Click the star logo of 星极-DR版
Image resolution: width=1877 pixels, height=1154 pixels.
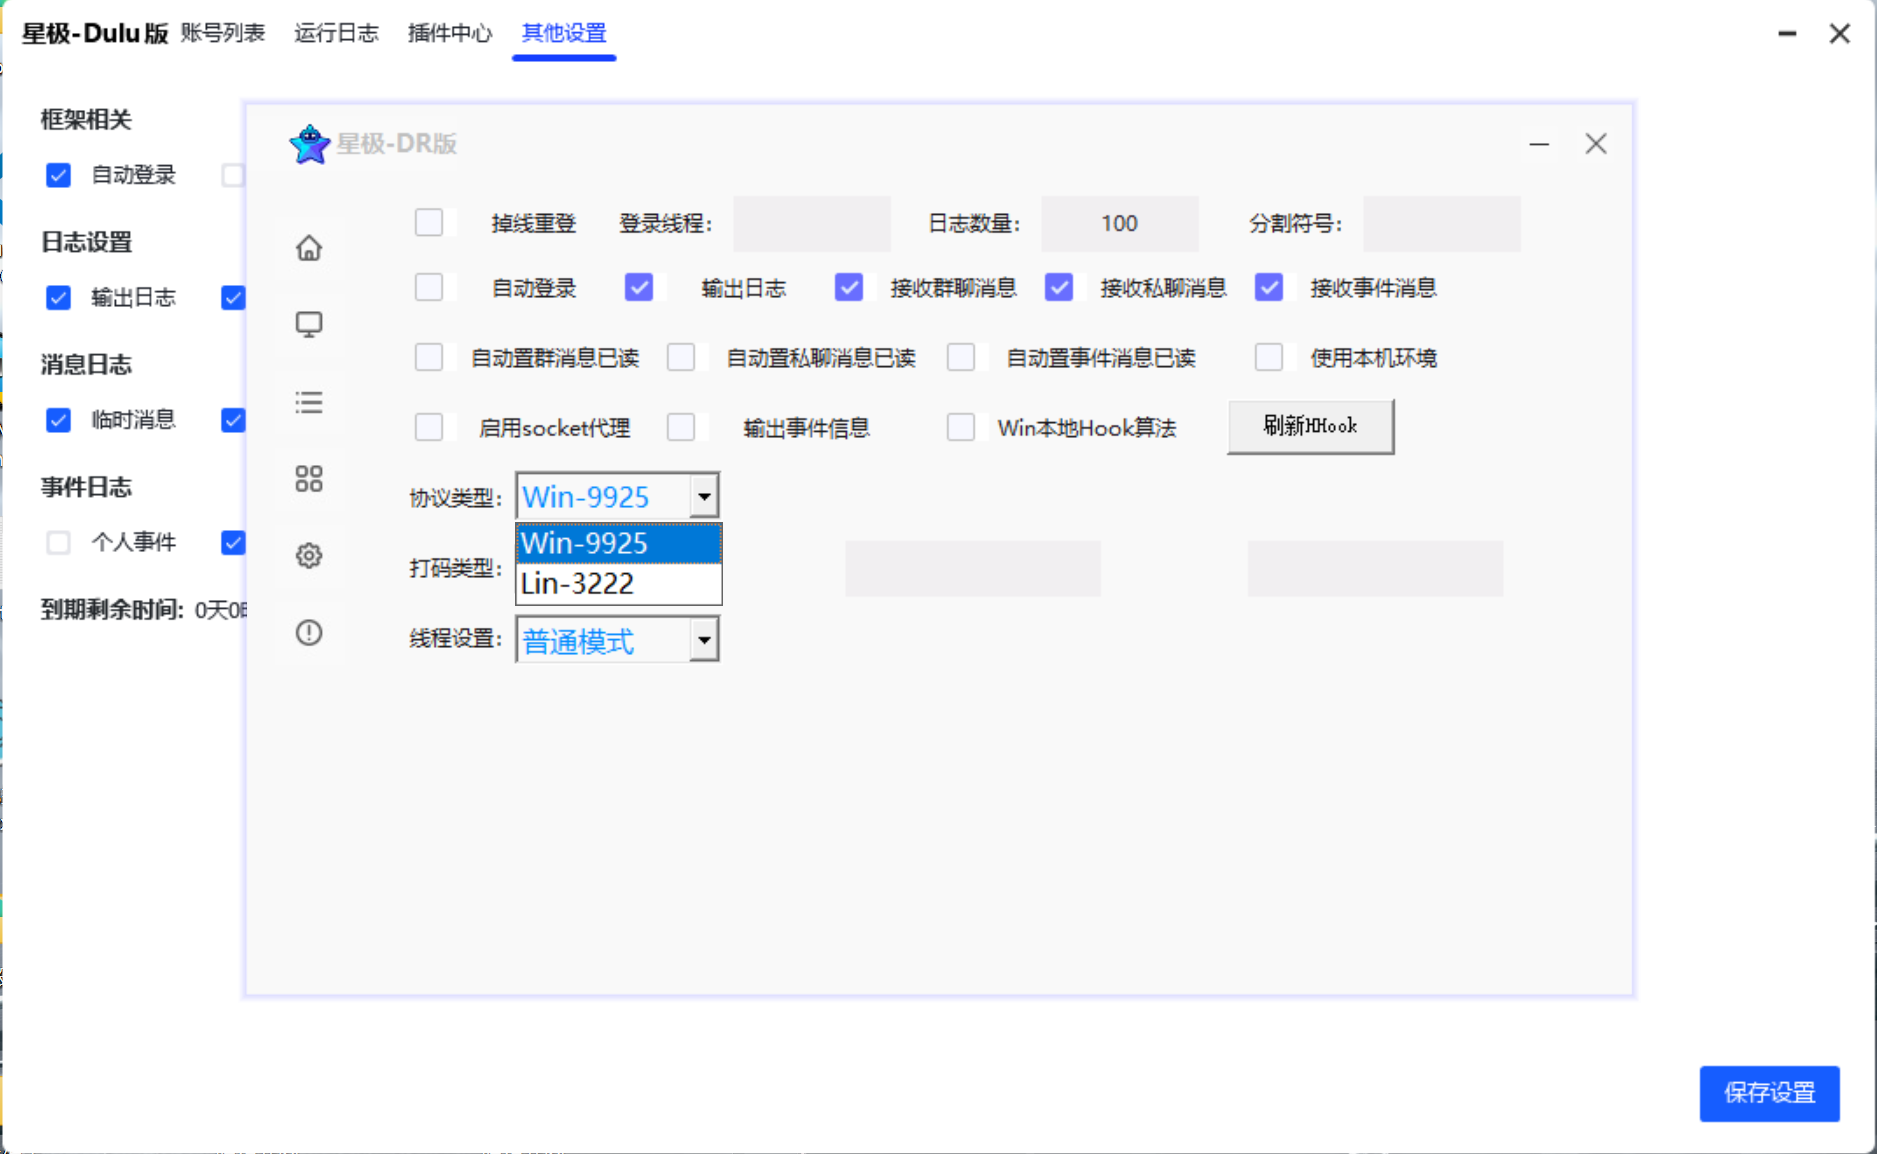(x=310, y=144)
